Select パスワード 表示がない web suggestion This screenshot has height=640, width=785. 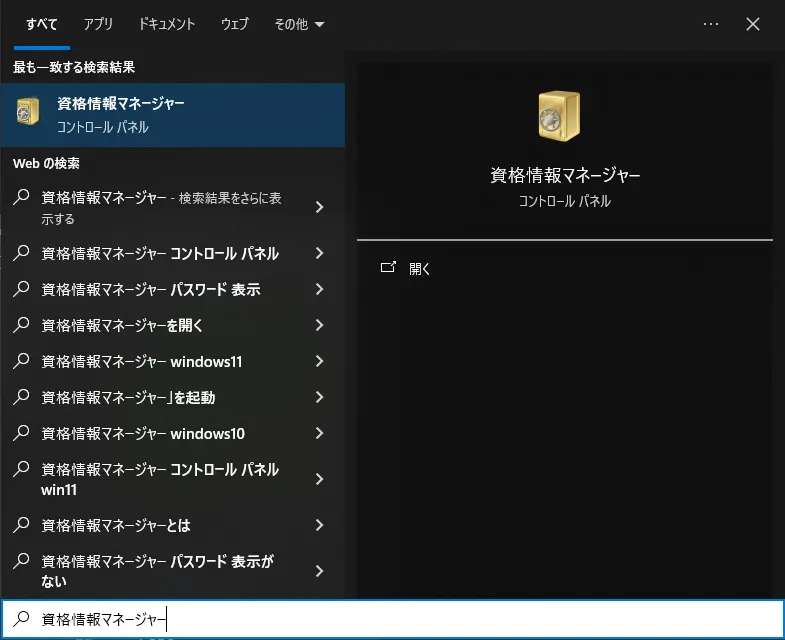point(160,571)
